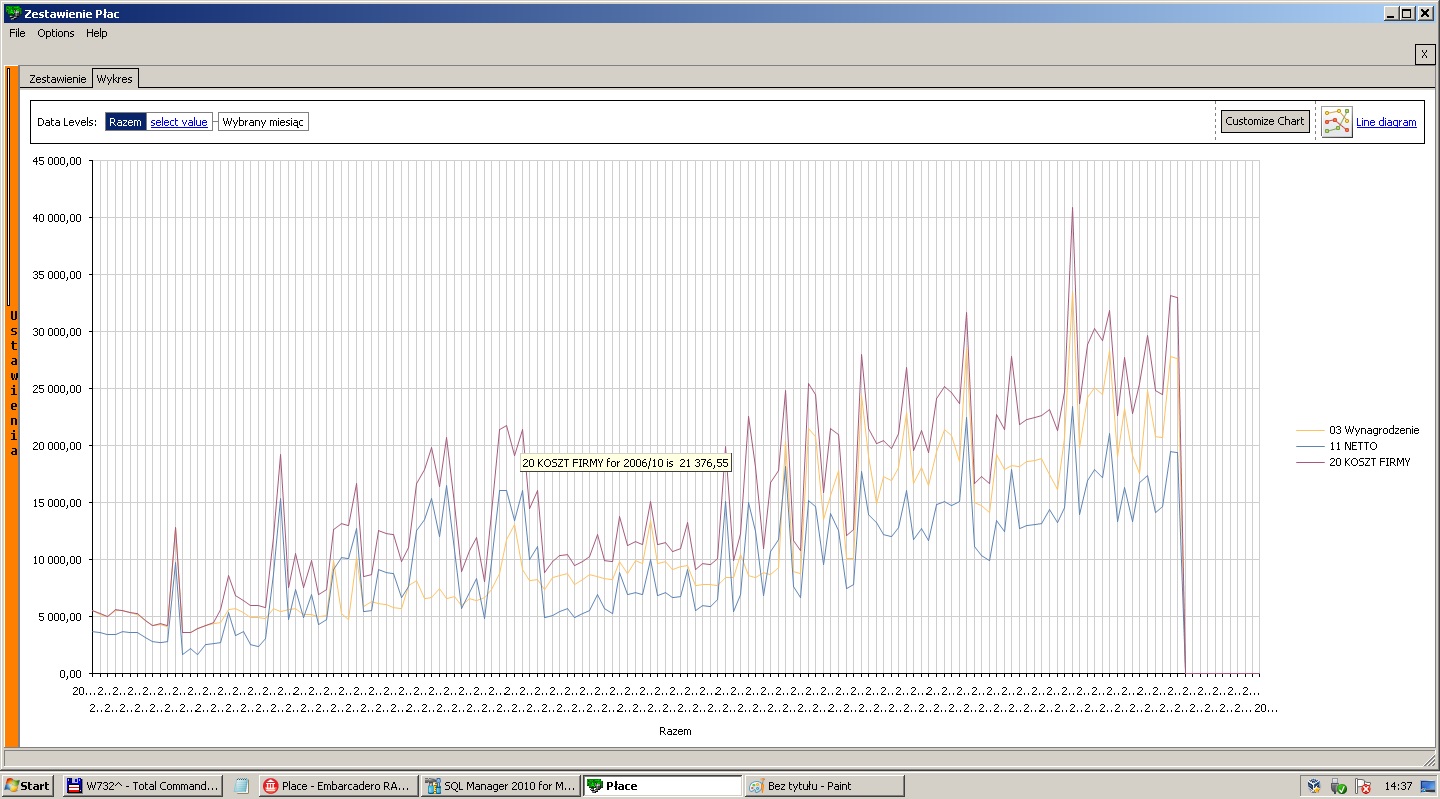Image resolution: width=1440 pixels, height=799 pixels.
Task: Switch to the Zestawienie tab
Action: click(57, 79)
